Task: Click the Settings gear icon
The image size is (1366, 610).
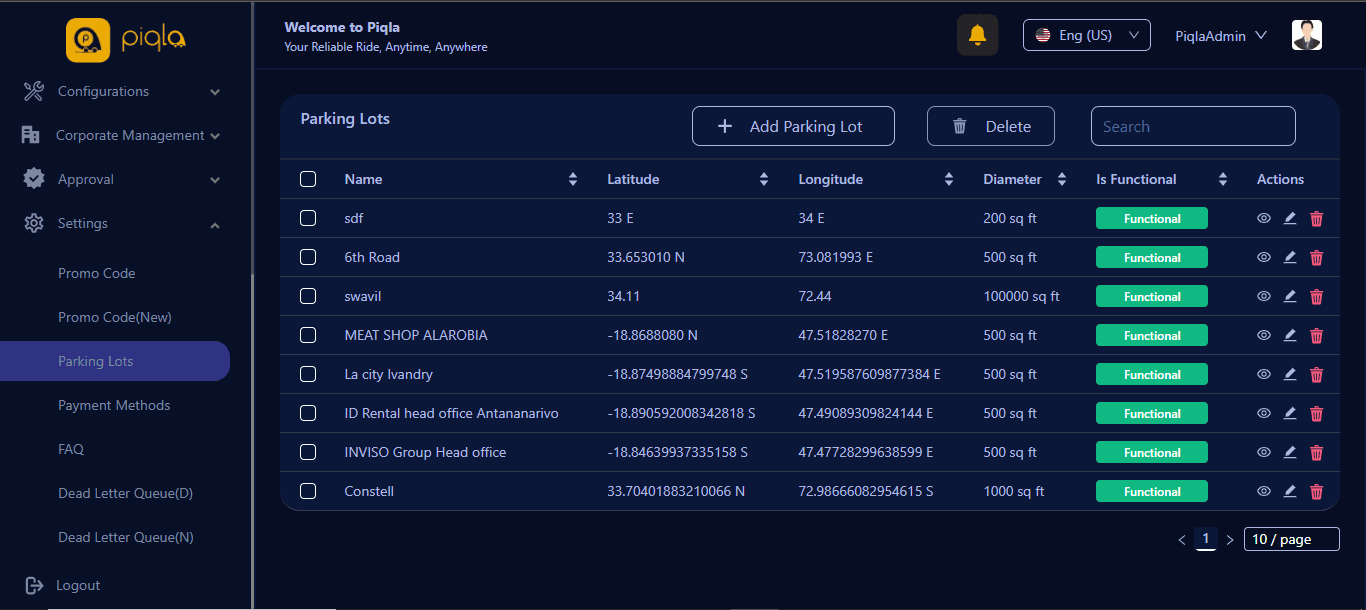Action: pyautogui.click(x=34, y=223)
